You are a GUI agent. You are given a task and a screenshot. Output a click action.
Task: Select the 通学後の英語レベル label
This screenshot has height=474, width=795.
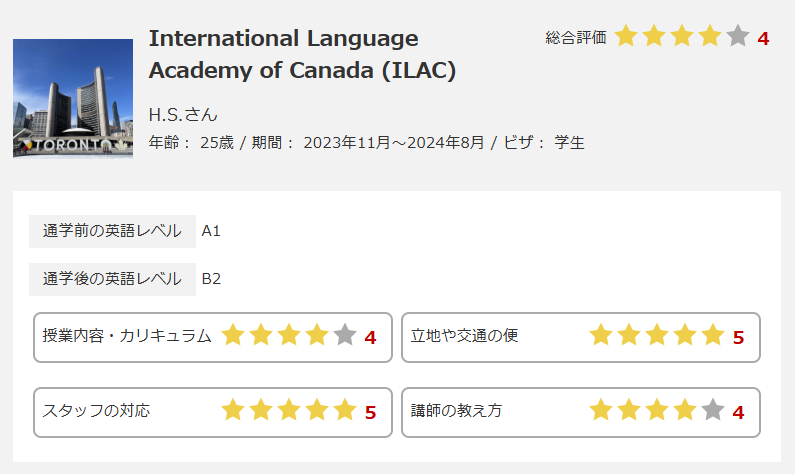112,279
